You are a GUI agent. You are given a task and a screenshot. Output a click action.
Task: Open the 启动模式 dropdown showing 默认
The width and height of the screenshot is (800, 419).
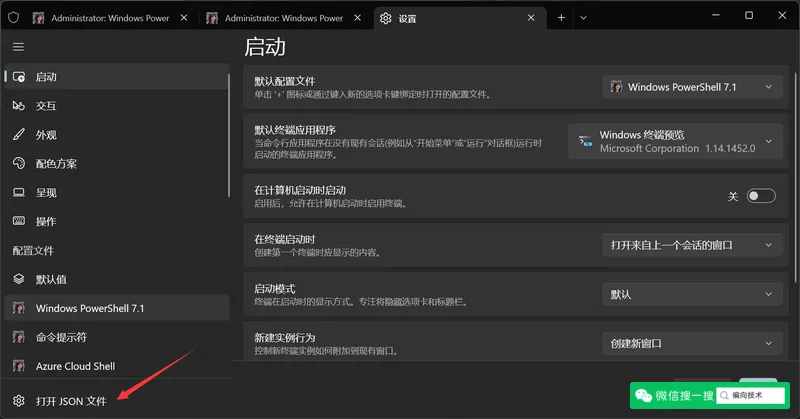[x=692, y=294]
